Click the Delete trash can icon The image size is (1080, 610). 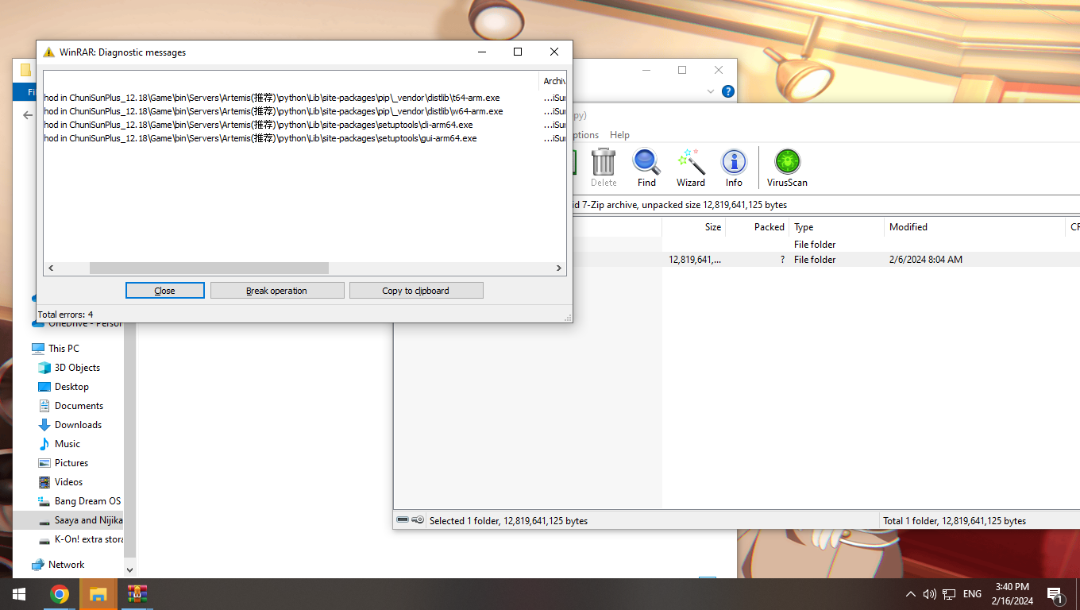tap(603, 167)
